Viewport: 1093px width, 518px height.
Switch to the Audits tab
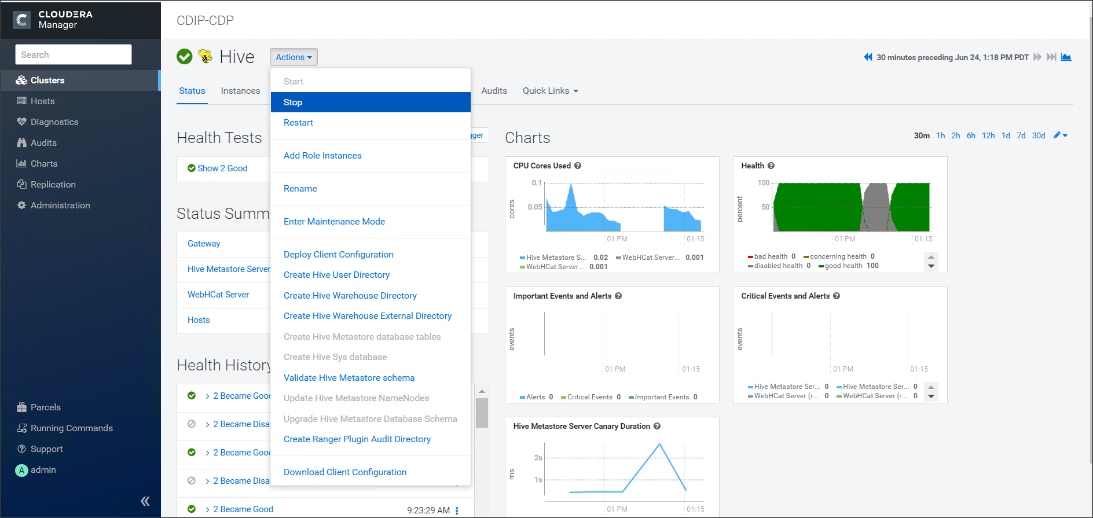tap(494, 91)
